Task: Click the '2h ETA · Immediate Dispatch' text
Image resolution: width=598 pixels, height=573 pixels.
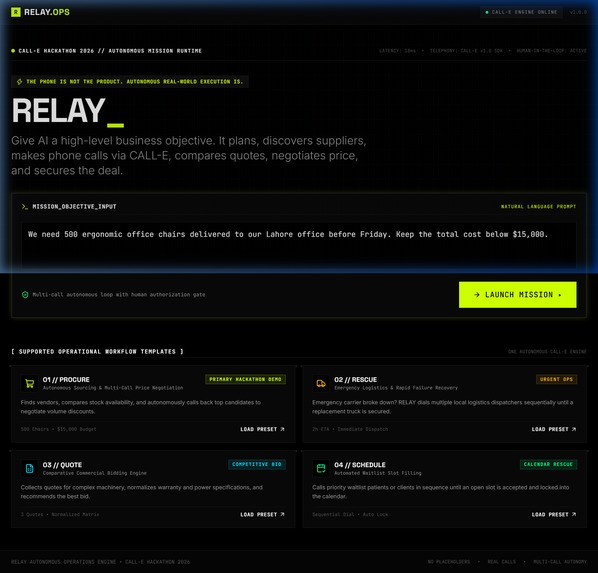Action: 350,429
